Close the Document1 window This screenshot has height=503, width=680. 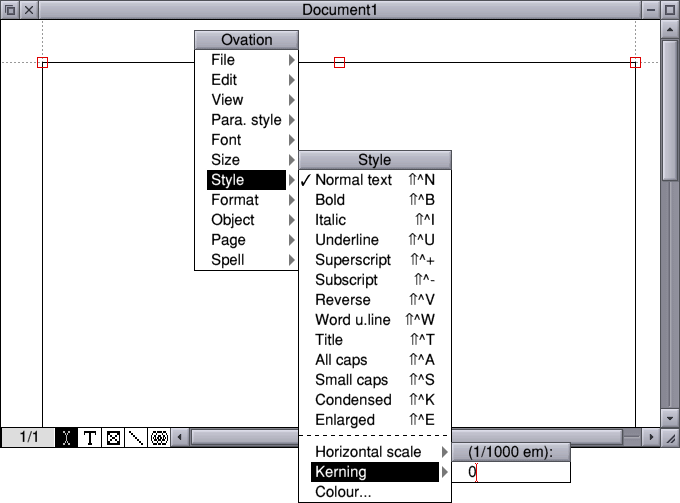(29, 10)
